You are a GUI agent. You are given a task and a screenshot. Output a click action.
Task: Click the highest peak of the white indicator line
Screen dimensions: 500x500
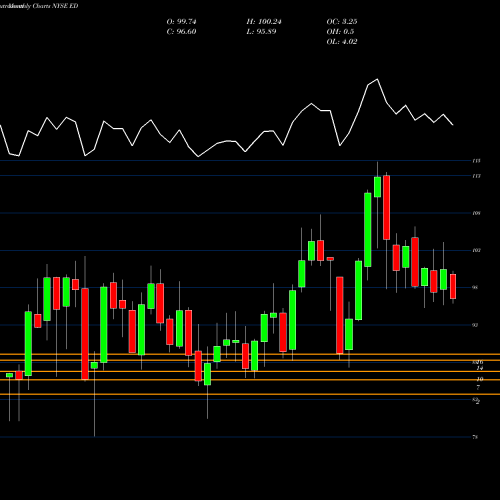point(377,79)
